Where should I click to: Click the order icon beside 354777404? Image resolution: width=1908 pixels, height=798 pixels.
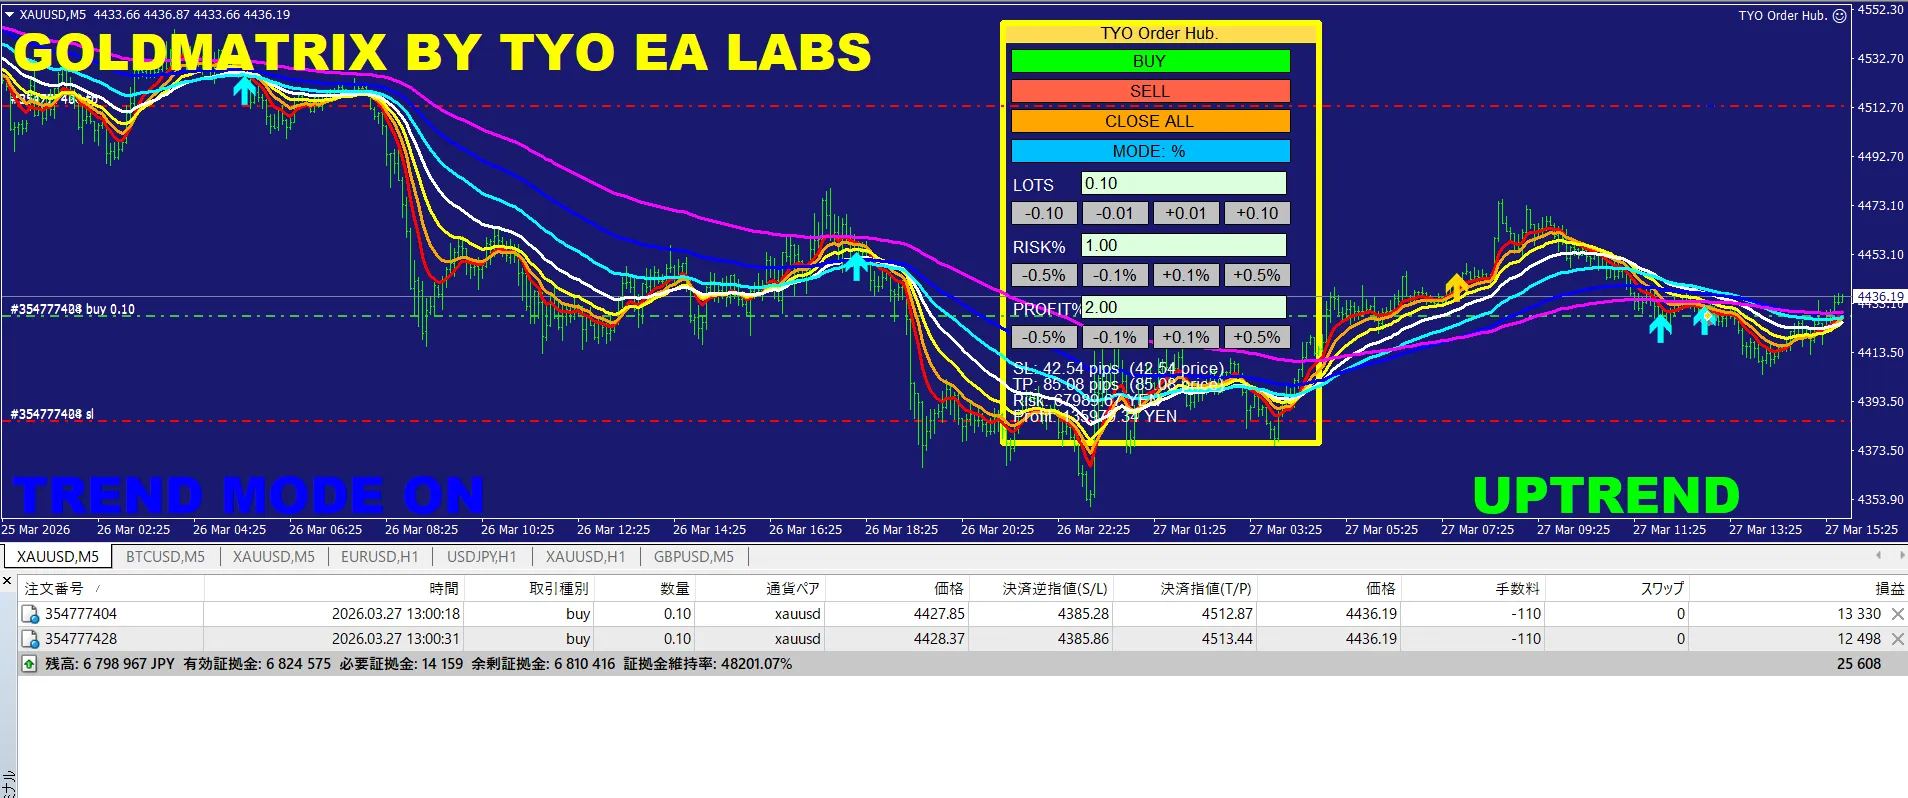pos(30,614)
